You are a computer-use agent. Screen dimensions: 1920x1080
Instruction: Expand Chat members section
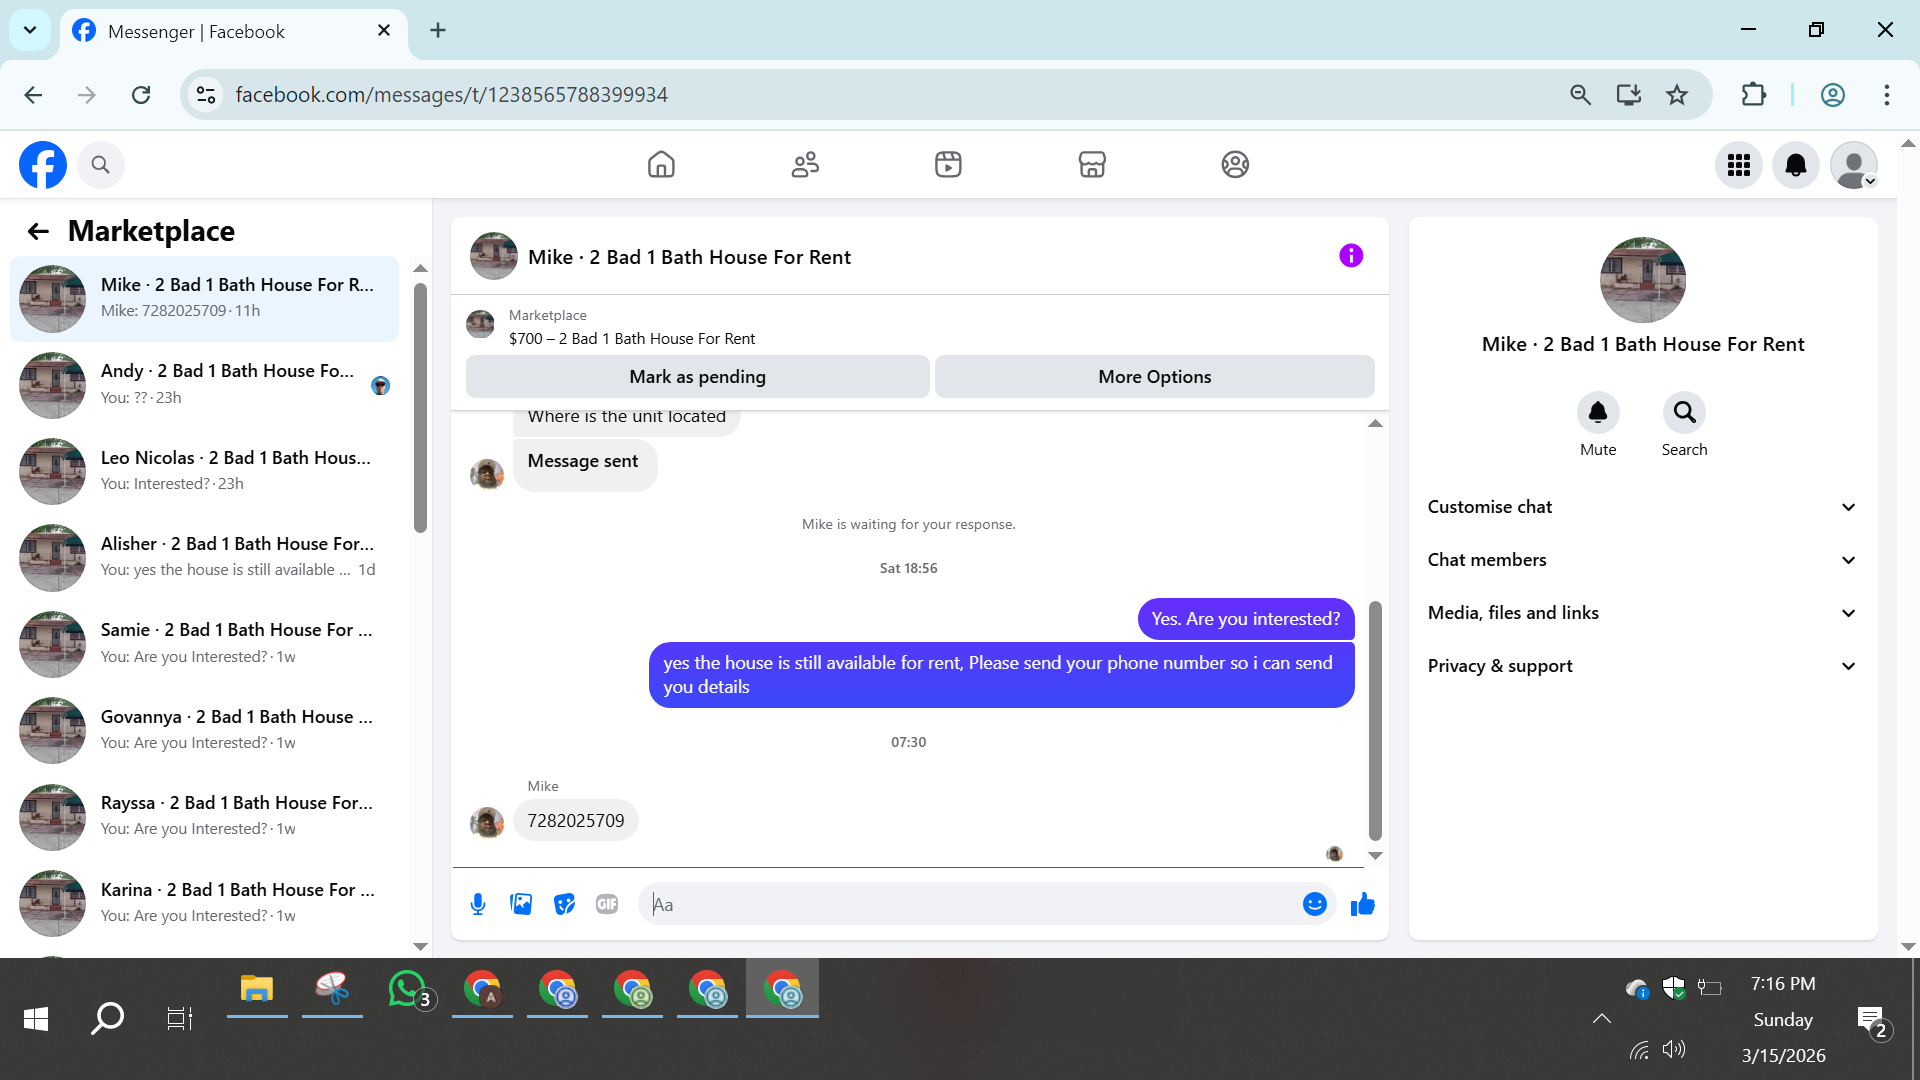tap(1642, 560)
